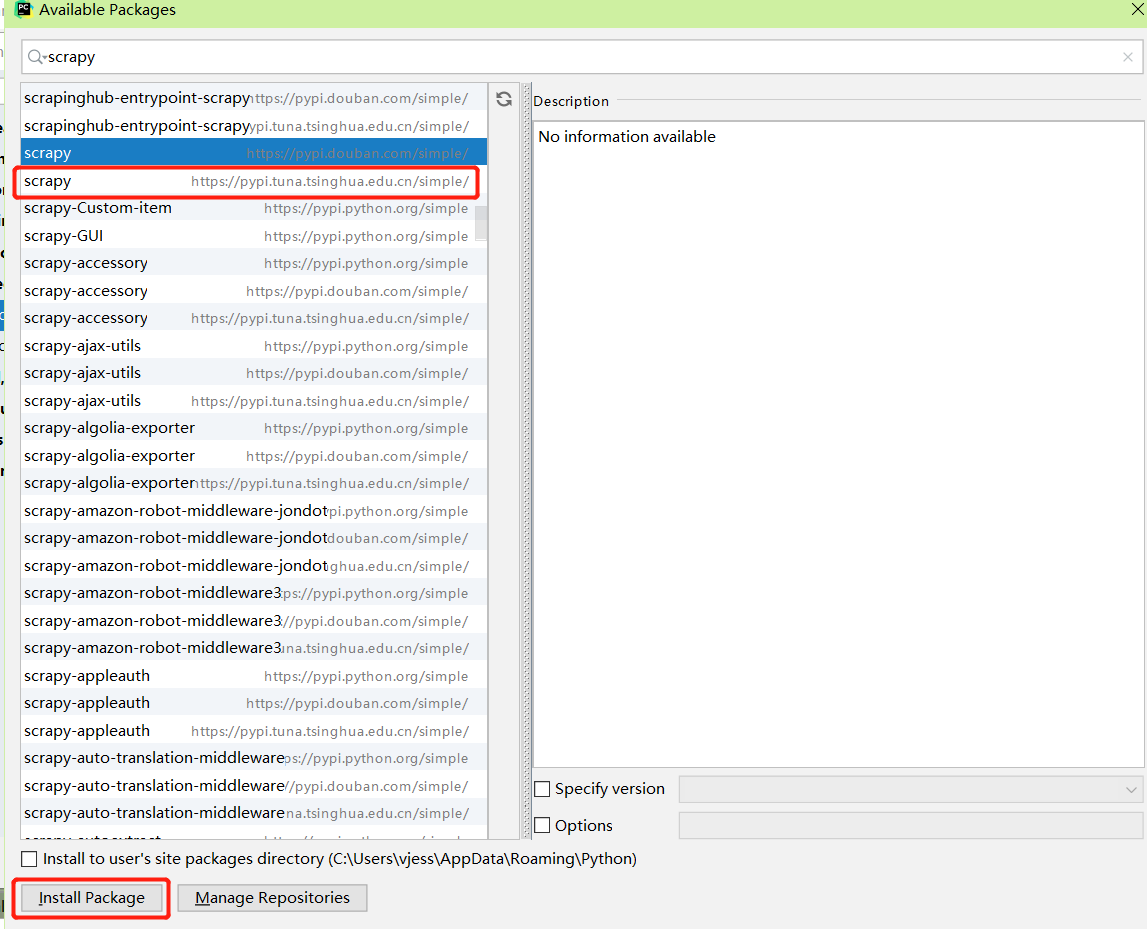
Task: Select scrapy-amazon-robot-middleware-jondot from pypi.python.org
Action: click(x=254, y=511)
